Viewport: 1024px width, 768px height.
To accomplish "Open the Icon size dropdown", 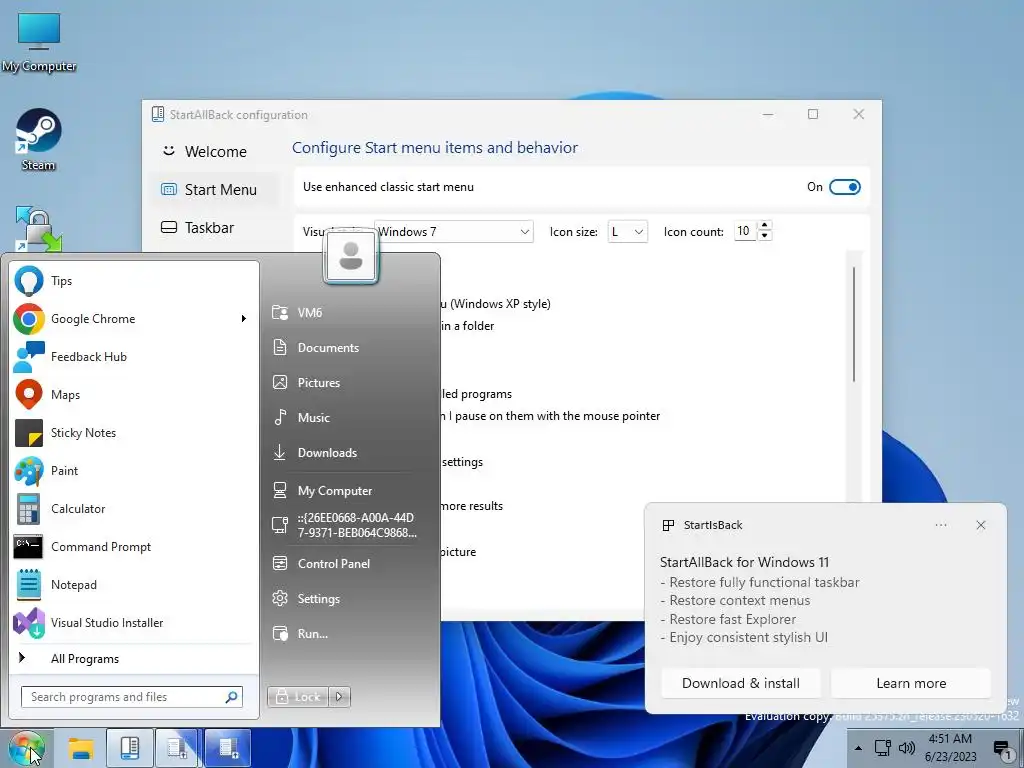I will [x=628, y=232].
